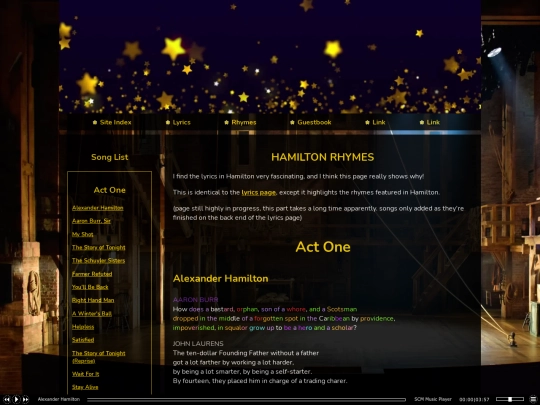The height and width of the screenshot is (405, 540).
Task: Click the last Link nav item
Action: (433, 122)
